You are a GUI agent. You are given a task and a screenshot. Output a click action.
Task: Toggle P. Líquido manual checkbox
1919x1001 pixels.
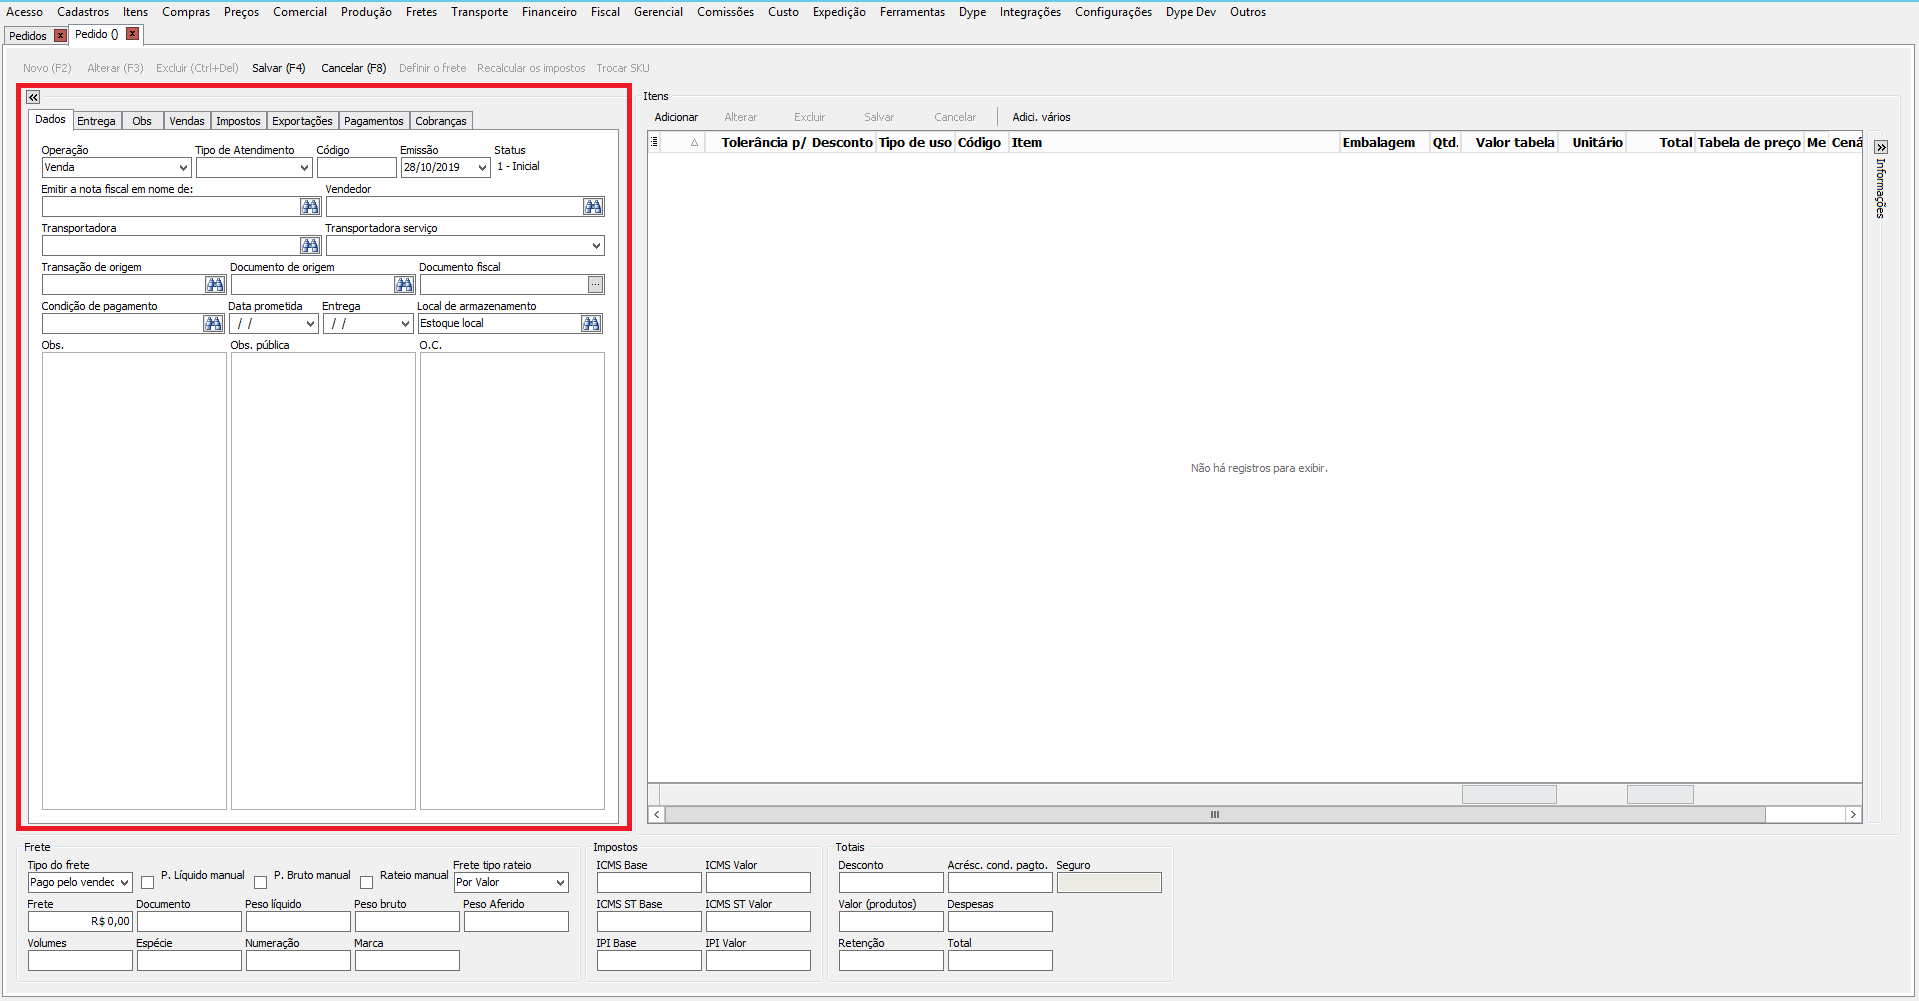pyautogui.click(x=148, y=882)
